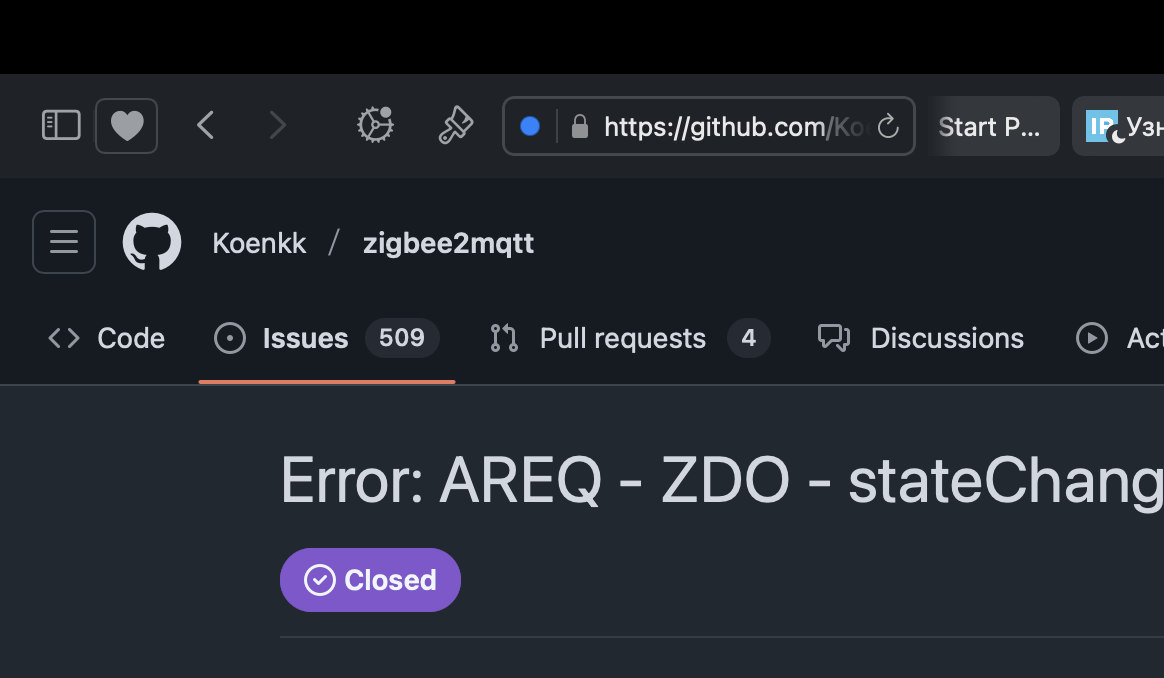Click the forward navigation arrow
The width and height of the screenshot is (1164, 678).
coord(277,126)
